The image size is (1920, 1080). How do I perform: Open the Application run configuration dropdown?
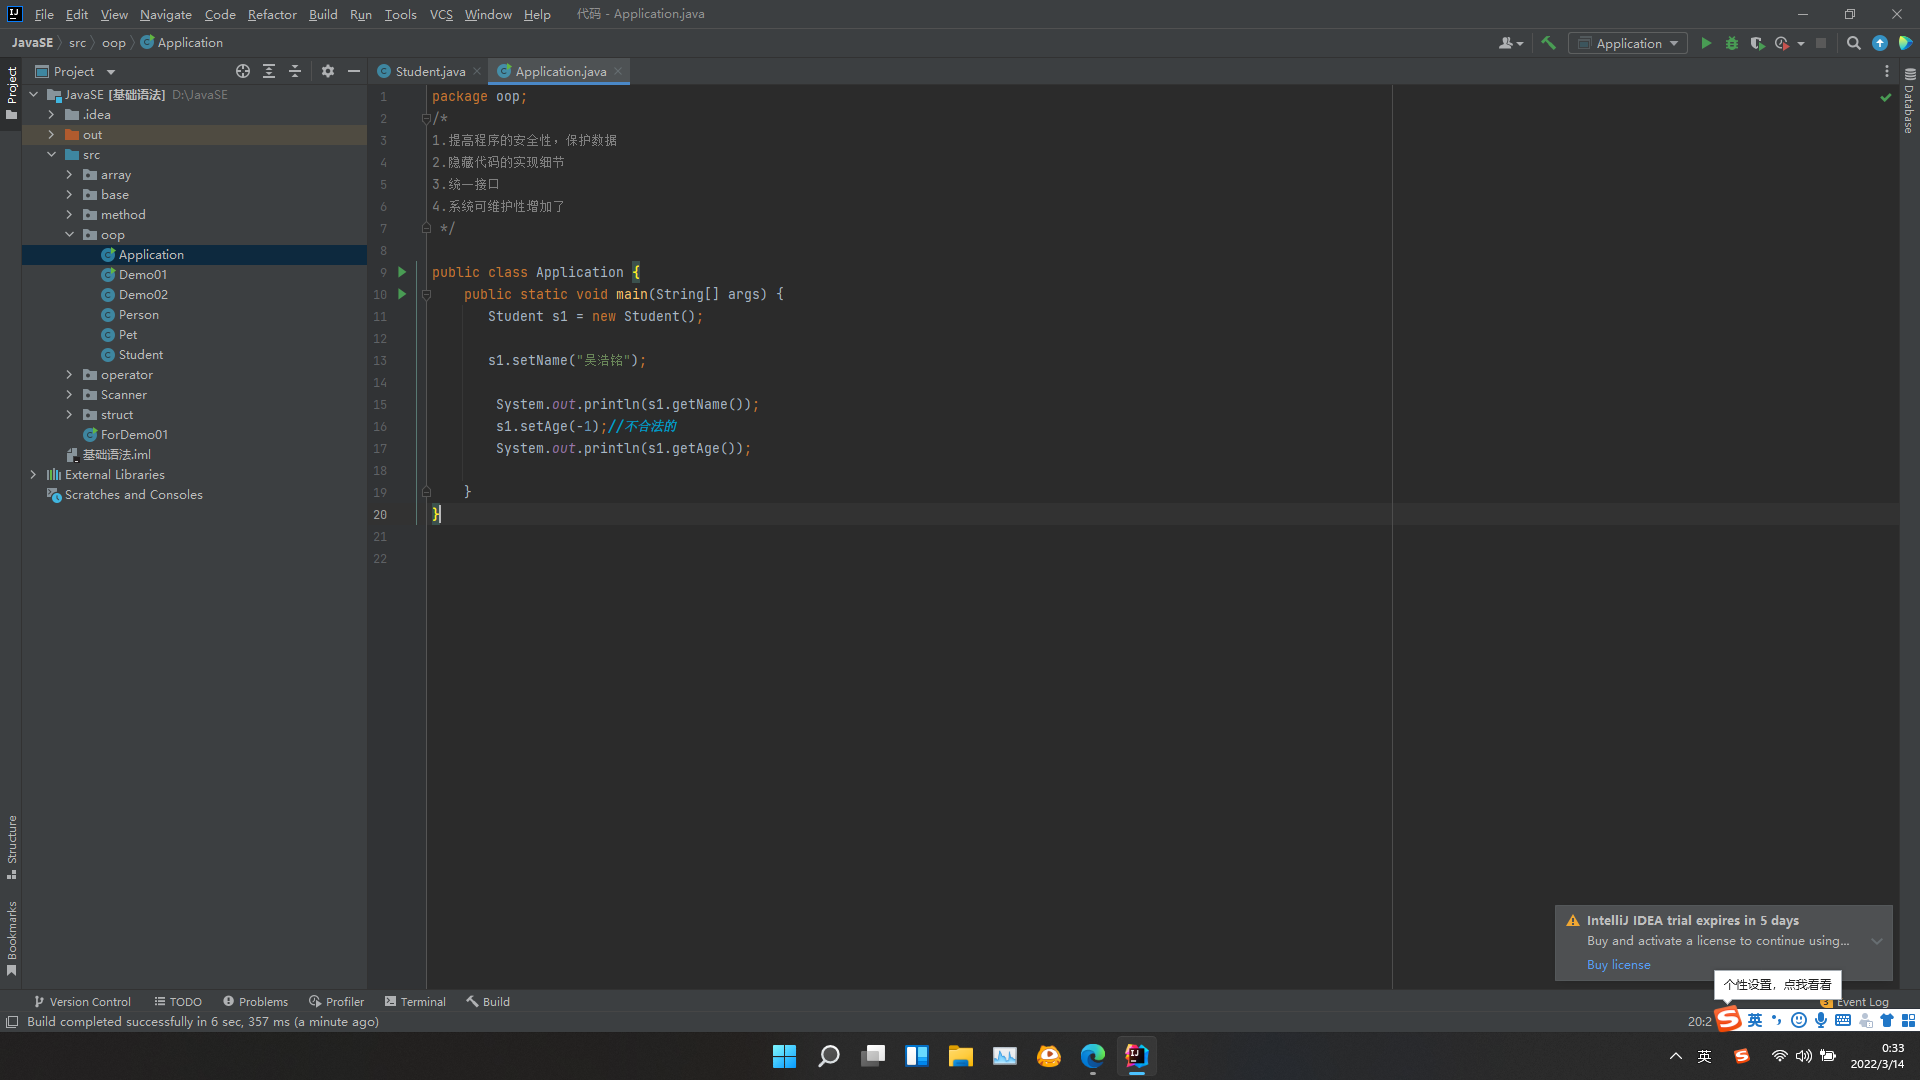point(1628,43)
